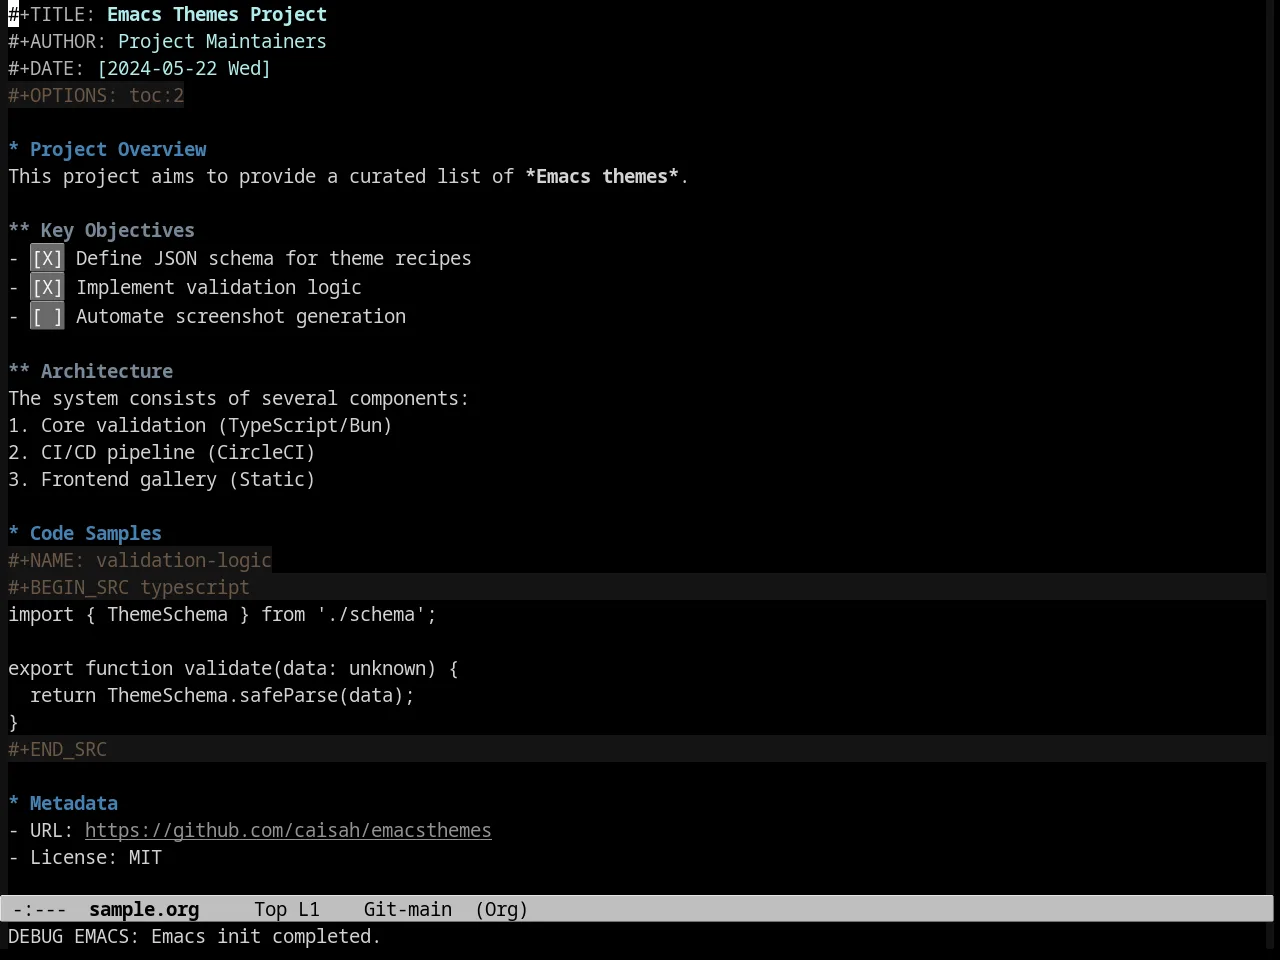Click the '#+TITLE:' keyword
This screenshot has height=960, width=1280.
(x=52, y=15)
